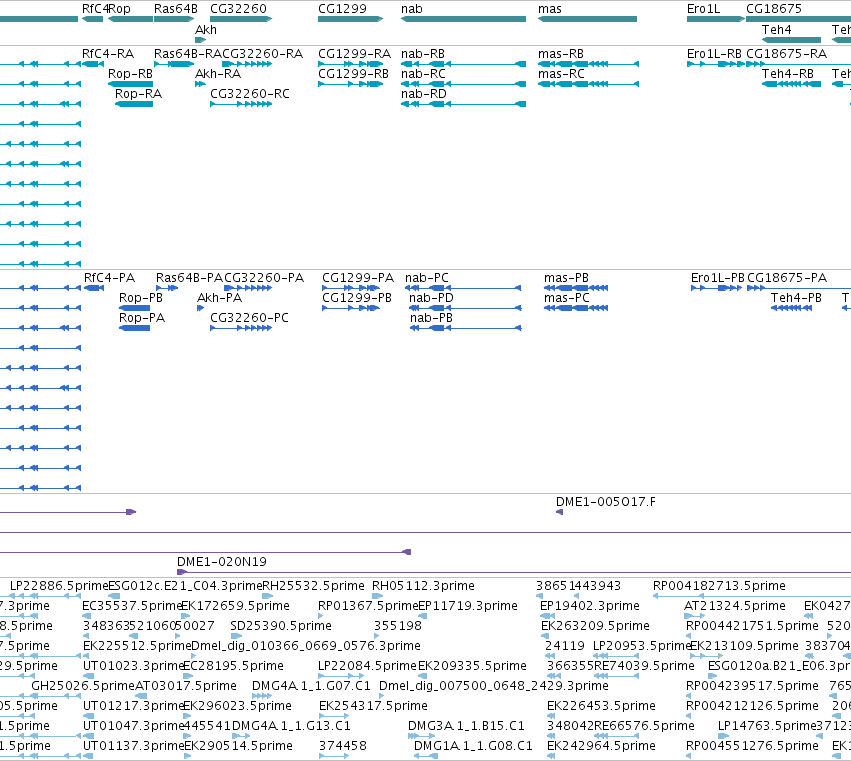
Task: Select the SD25390.5prime EST label
Action: [x=281, y=626]
